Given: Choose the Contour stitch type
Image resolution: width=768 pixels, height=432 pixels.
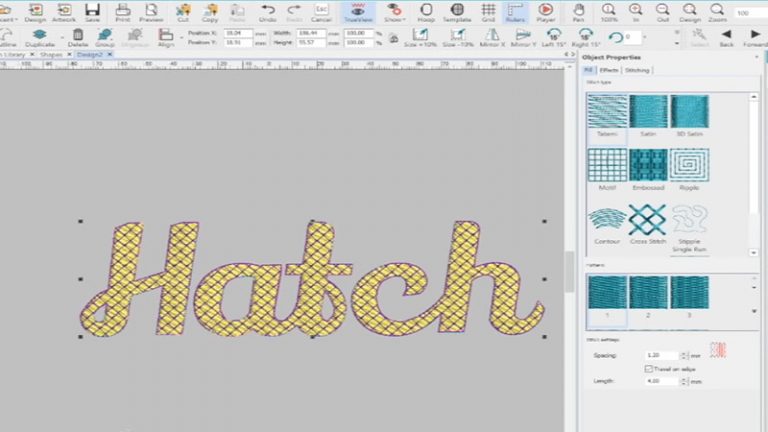Looking at the screenshot, I should pos(607,225).
